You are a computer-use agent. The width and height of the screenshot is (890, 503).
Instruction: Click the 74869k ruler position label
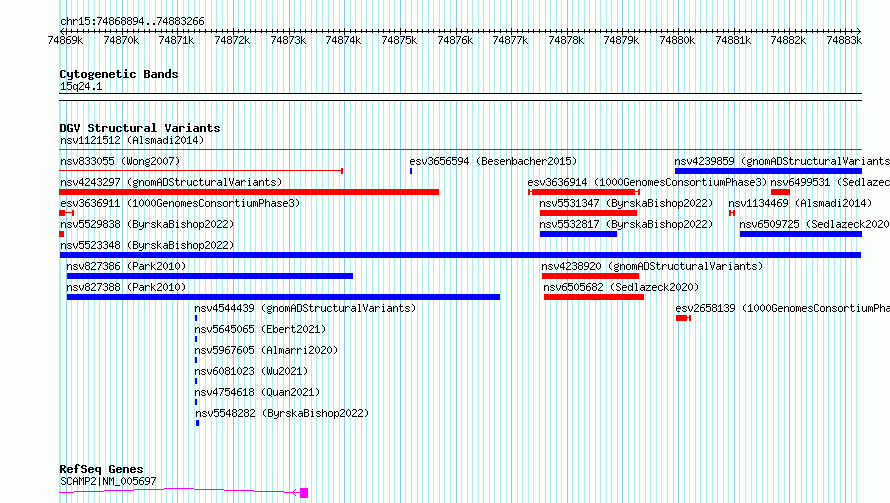pos(65,40)
